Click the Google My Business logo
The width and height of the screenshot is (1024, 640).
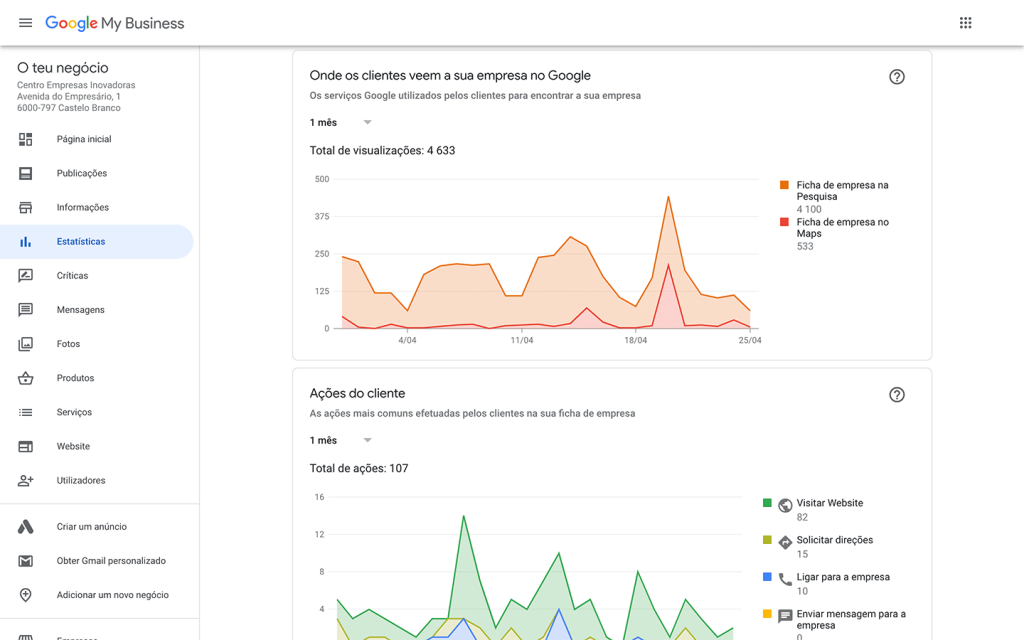pos(115,23)
